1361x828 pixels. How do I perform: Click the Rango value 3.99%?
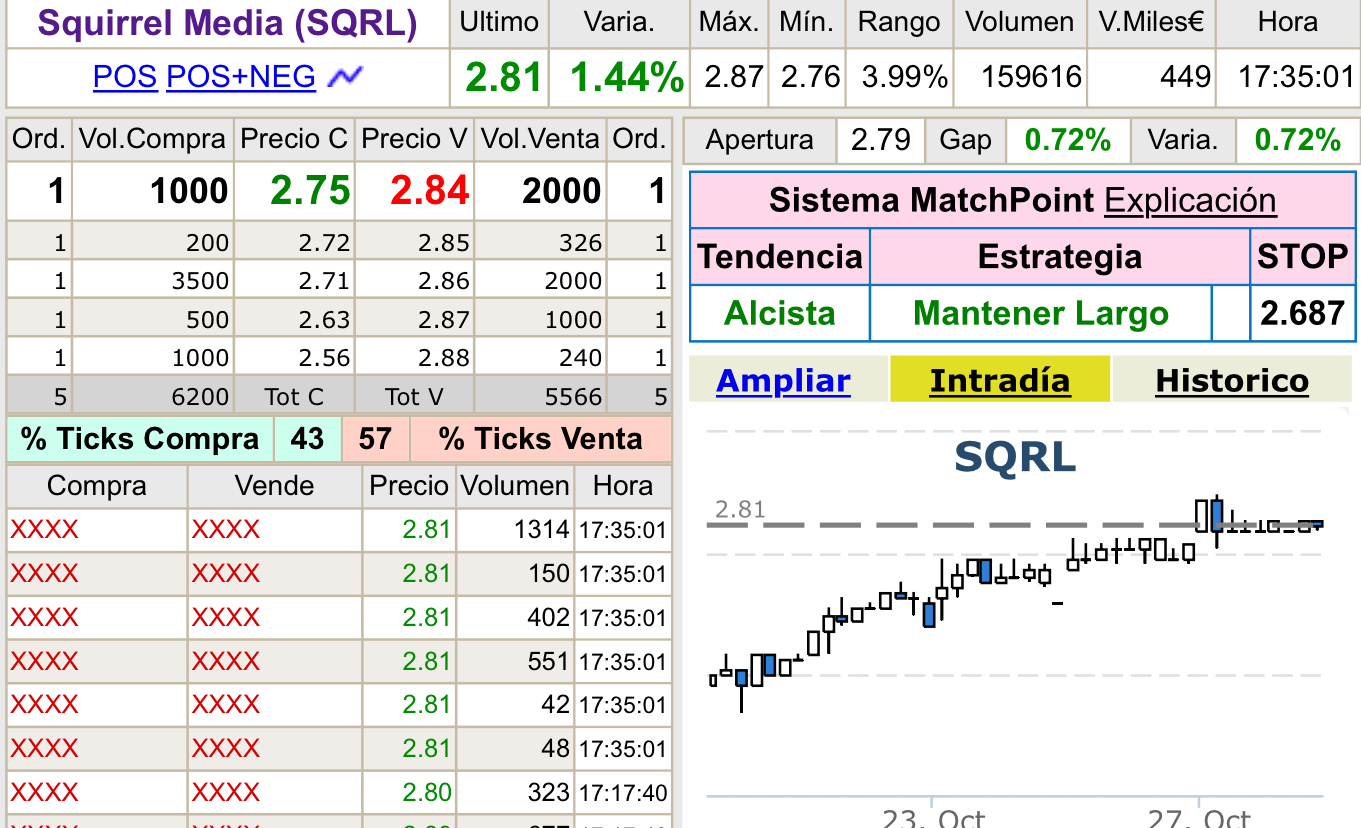[904, 76]
